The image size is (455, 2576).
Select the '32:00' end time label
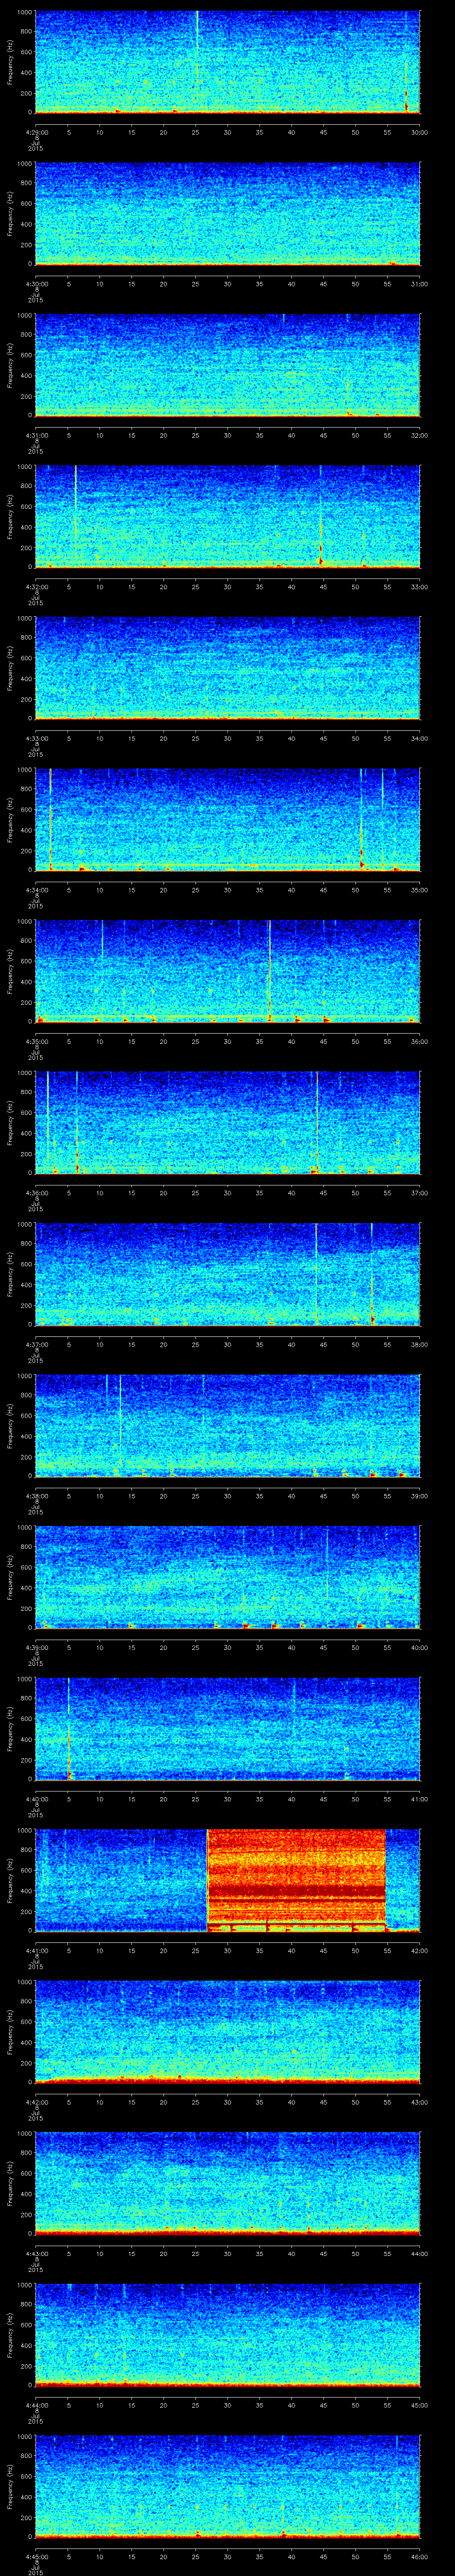click(x=419, y=435)
